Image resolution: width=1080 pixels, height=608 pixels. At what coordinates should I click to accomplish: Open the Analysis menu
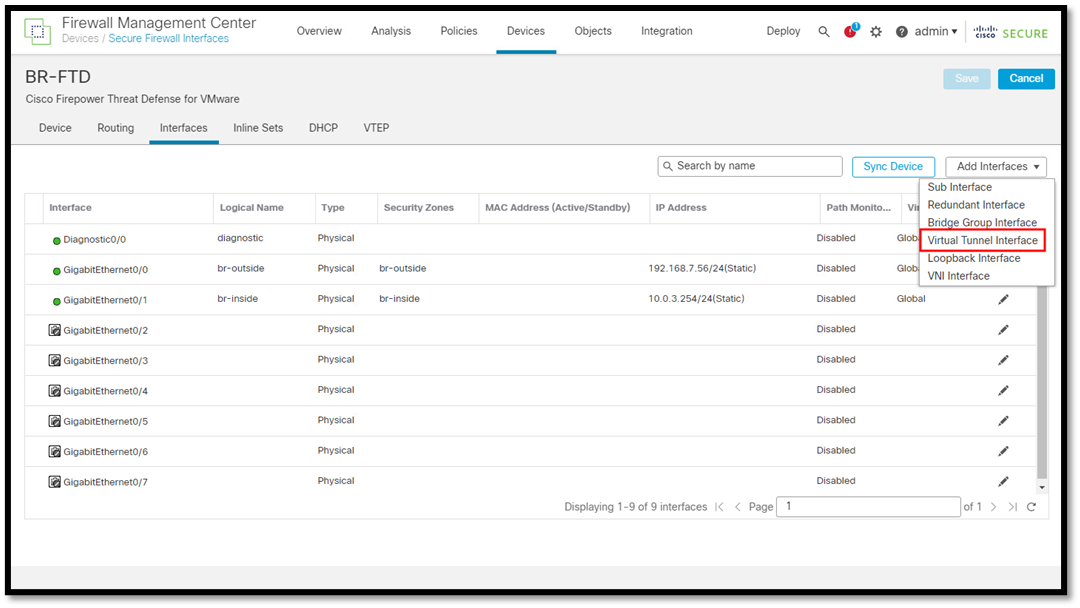391,31
